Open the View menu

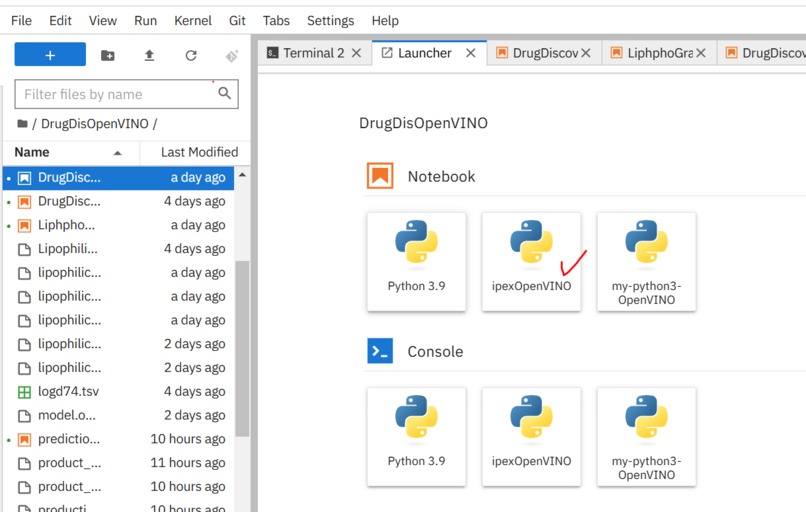click(103, 21)
